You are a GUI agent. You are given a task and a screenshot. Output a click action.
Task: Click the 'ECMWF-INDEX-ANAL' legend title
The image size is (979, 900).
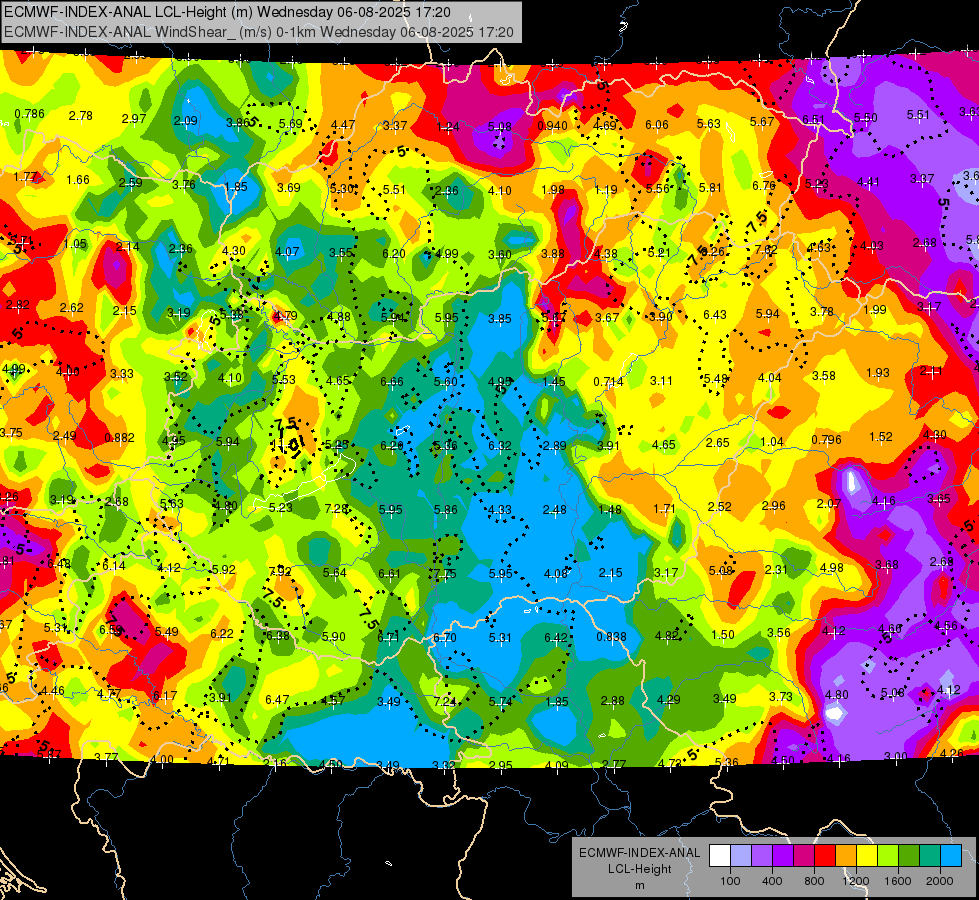click(x=639, y=853)
